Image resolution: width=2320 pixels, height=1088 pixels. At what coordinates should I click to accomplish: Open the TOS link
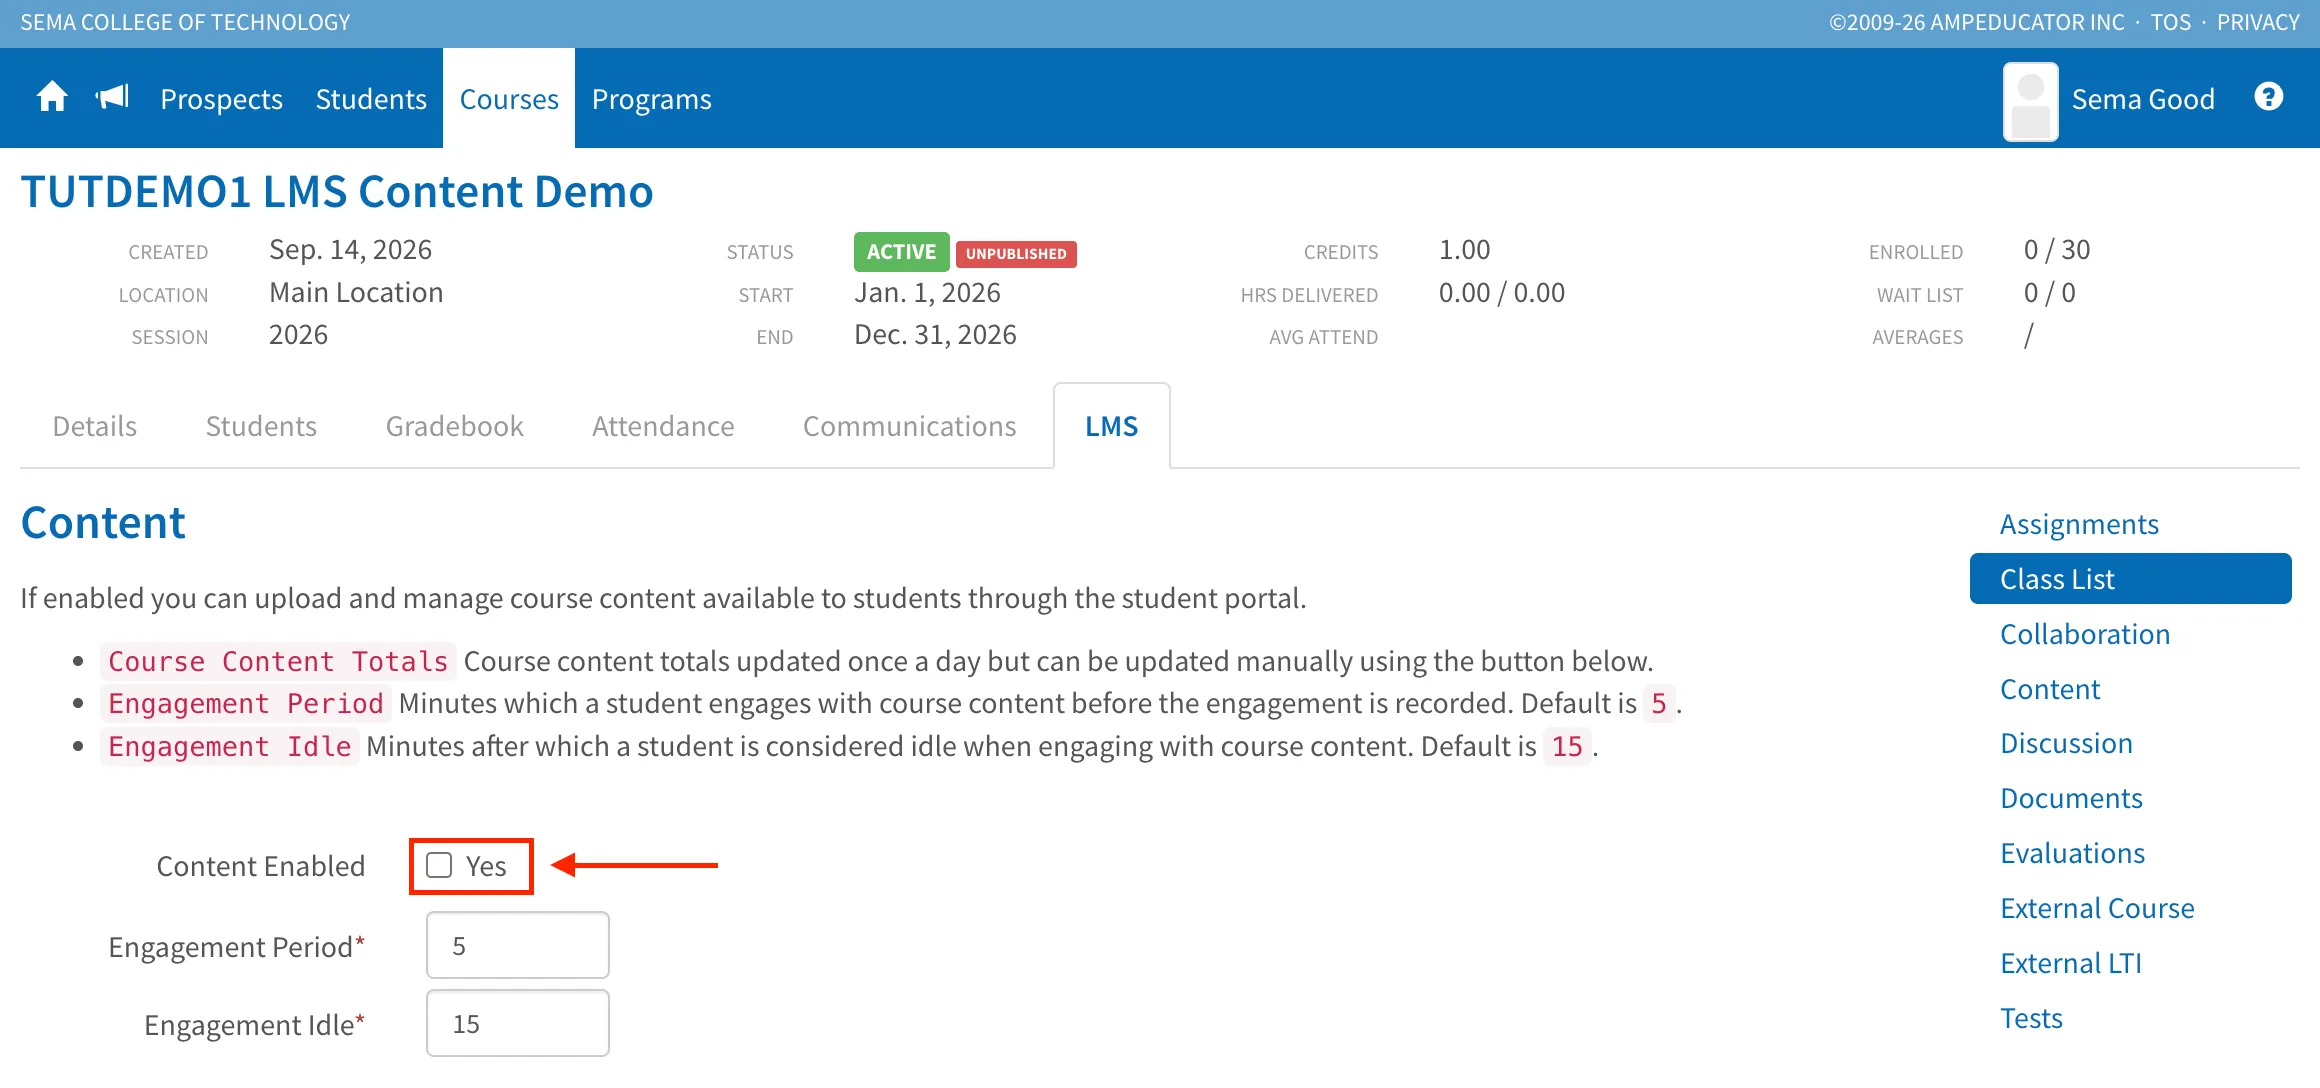coord(2170,22)
